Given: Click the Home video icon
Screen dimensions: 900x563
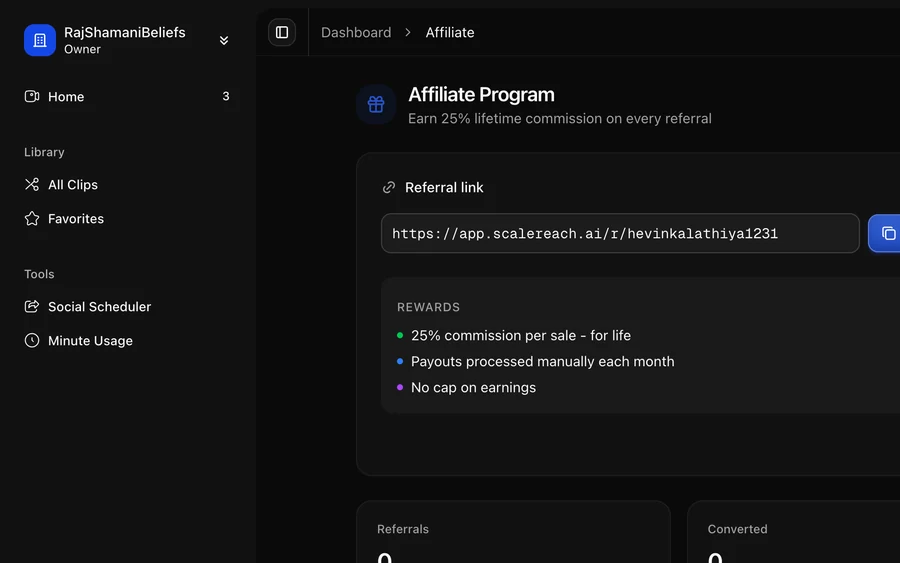Looking at the screenshot, I should (32, 96).
